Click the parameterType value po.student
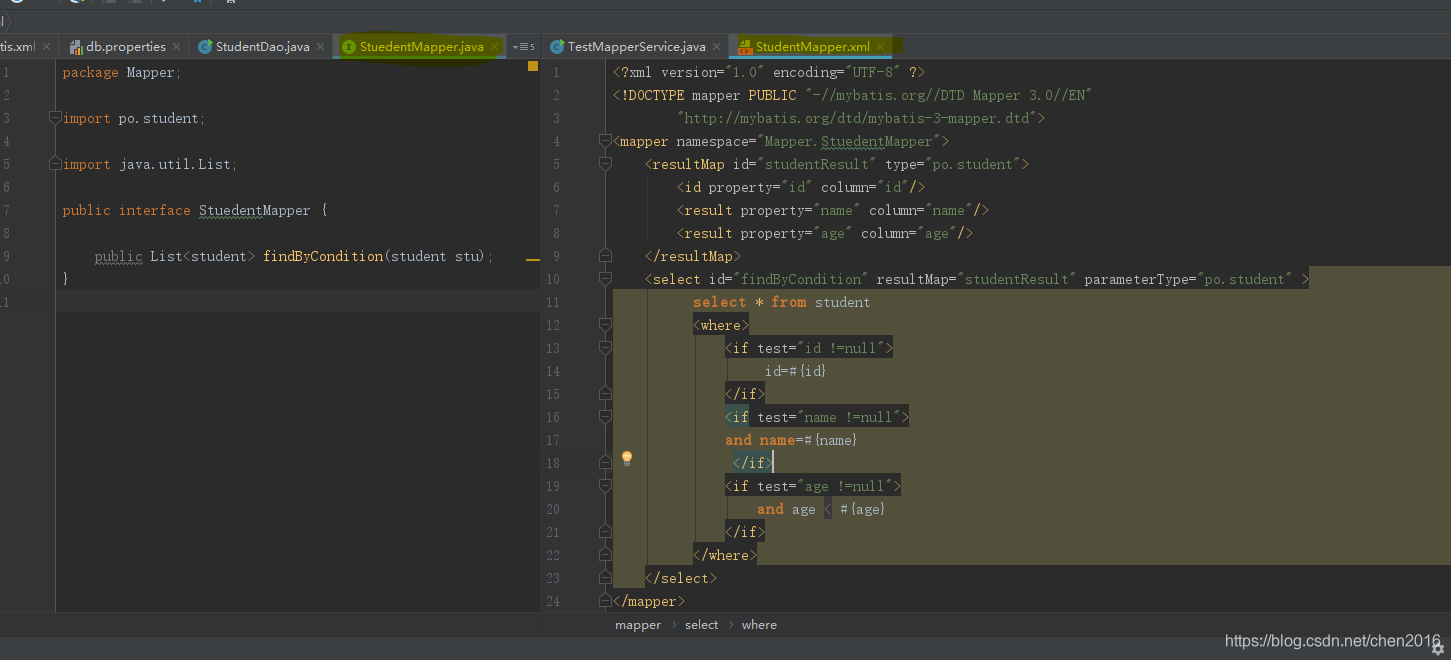The height and width of the screenshot is (660, 1451). [x=1245, y=279]
